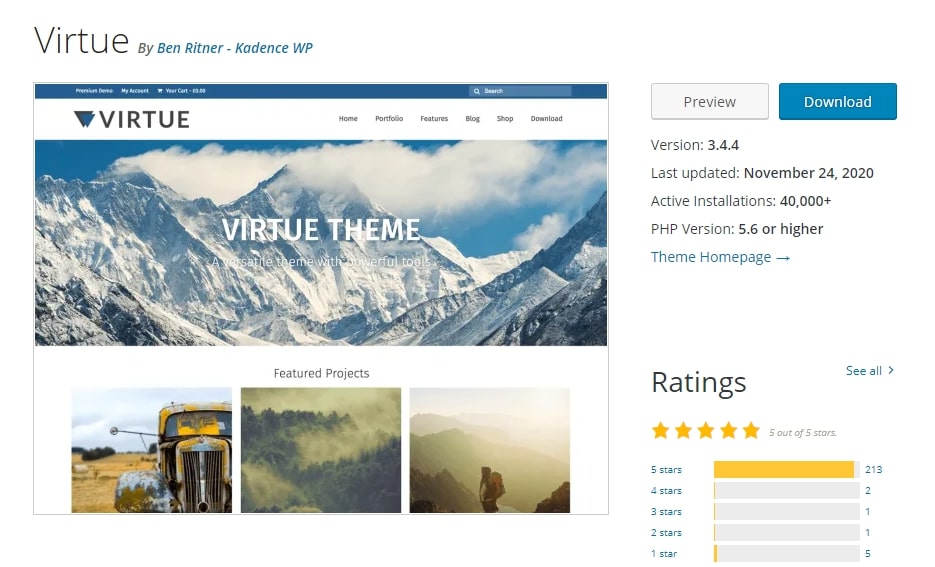Click the search field in theme preview

520,91
